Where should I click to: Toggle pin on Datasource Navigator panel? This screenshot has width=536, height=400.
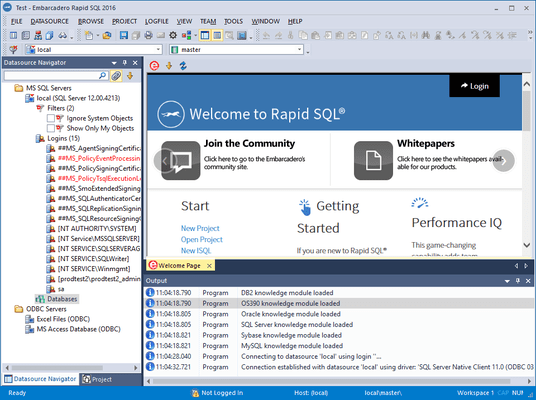pyautogui.click(x=125, y=63)
